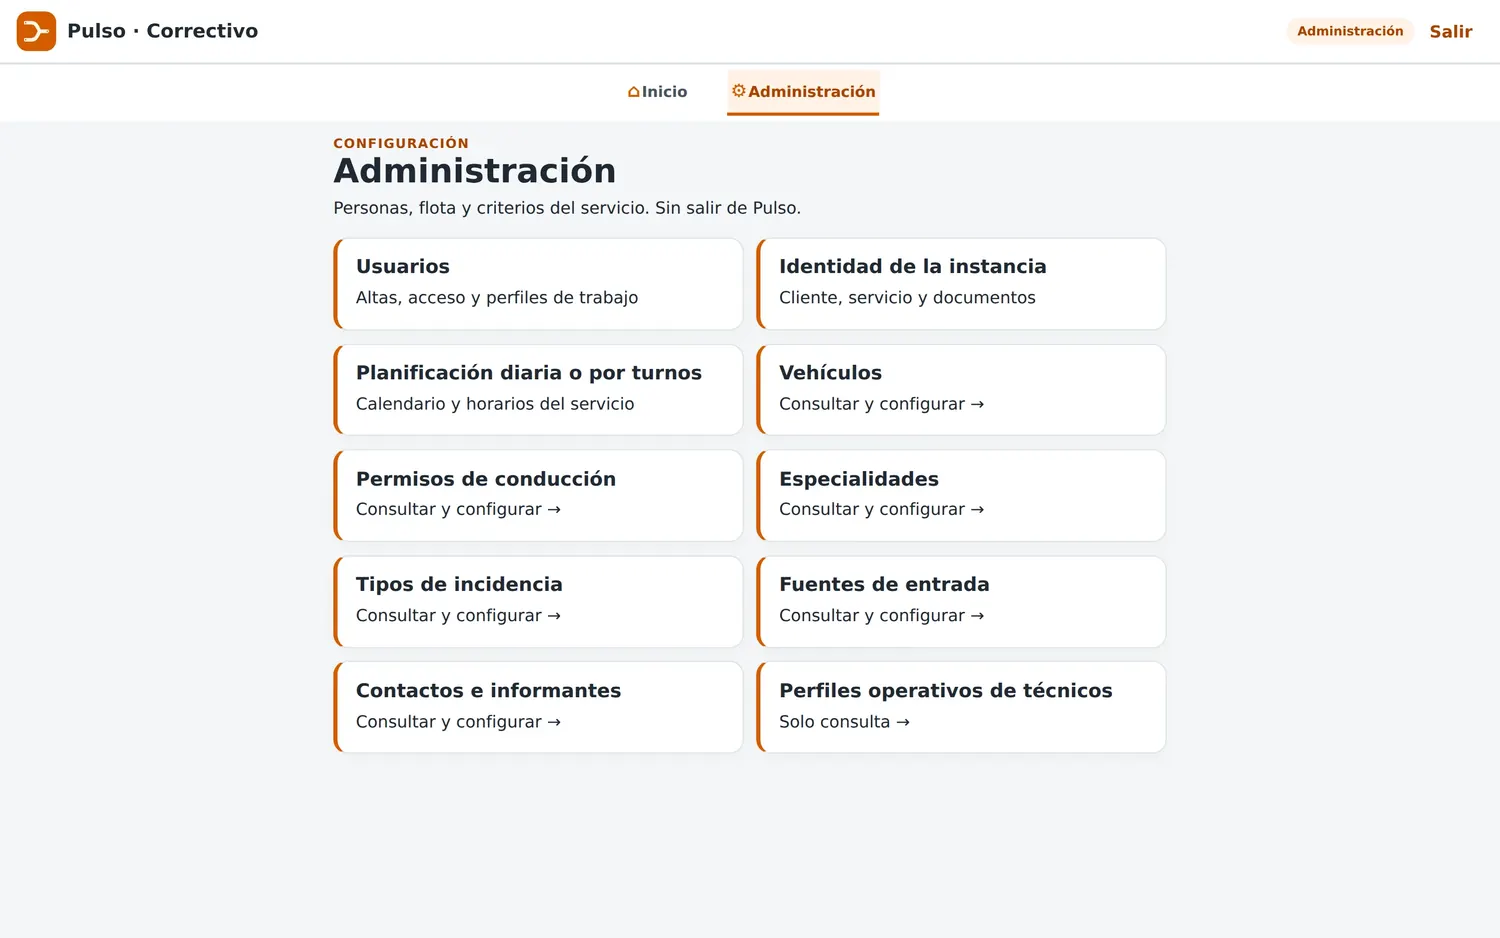Click the orange Pulso logo icon

pyautogui.click(x=36, y=31)
